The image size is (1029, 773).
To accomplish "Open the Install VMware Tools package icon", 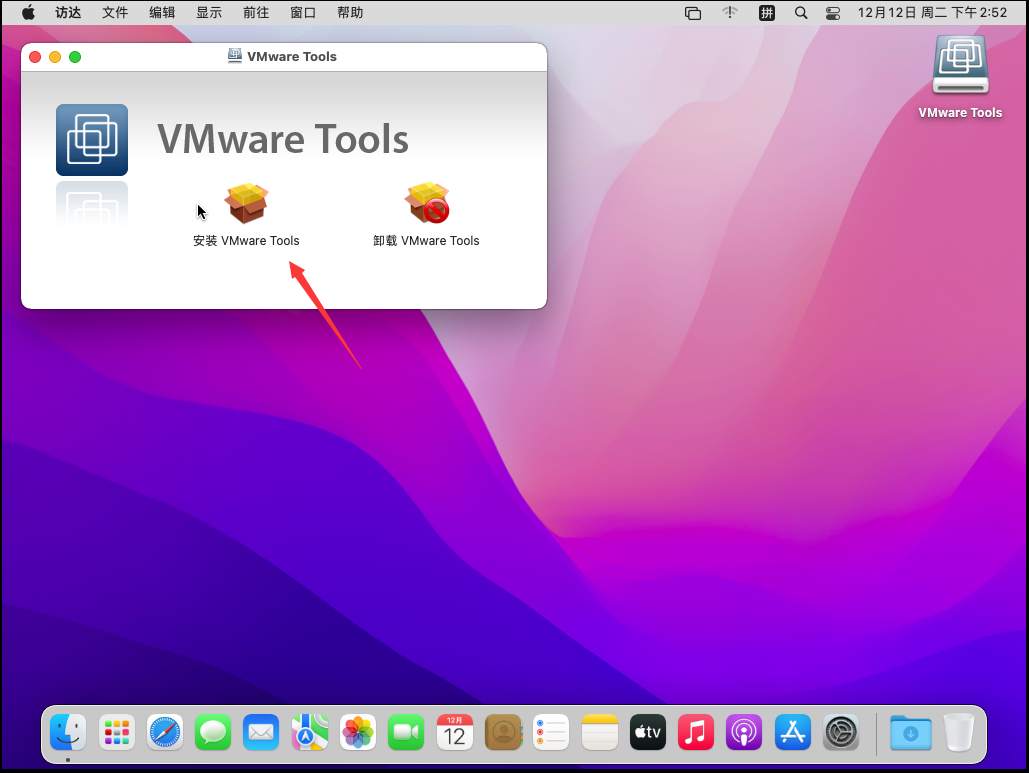I will click(x=246, y=203).
